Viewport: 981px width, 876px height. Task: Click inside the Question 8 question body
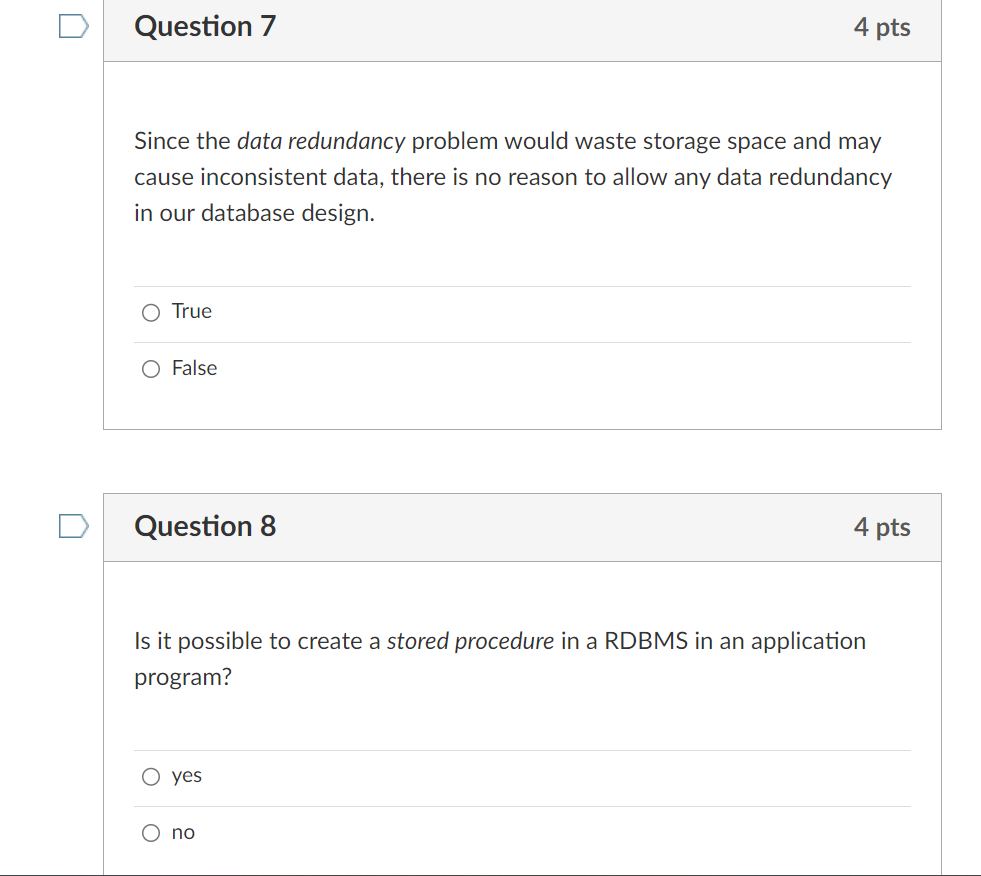(x=500, y=658)
